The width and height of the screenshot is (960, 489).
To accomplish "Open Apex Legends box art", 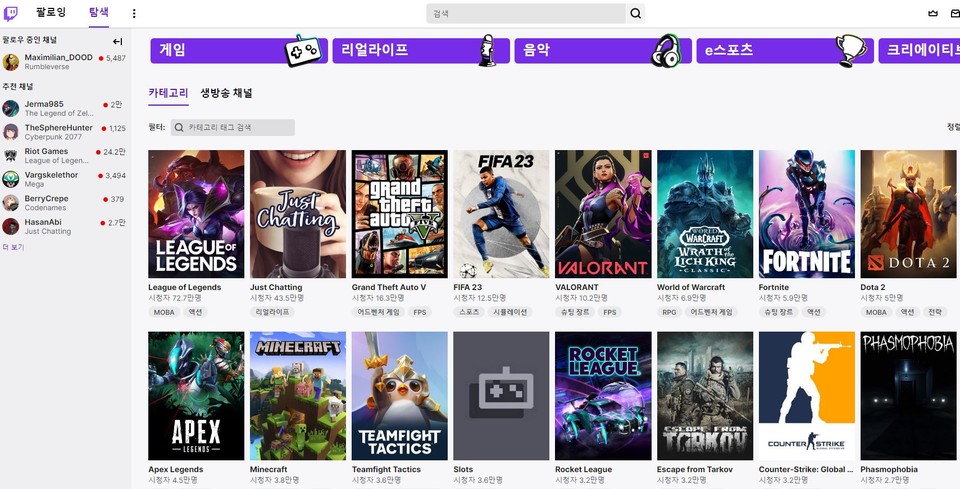I will 196,396.
